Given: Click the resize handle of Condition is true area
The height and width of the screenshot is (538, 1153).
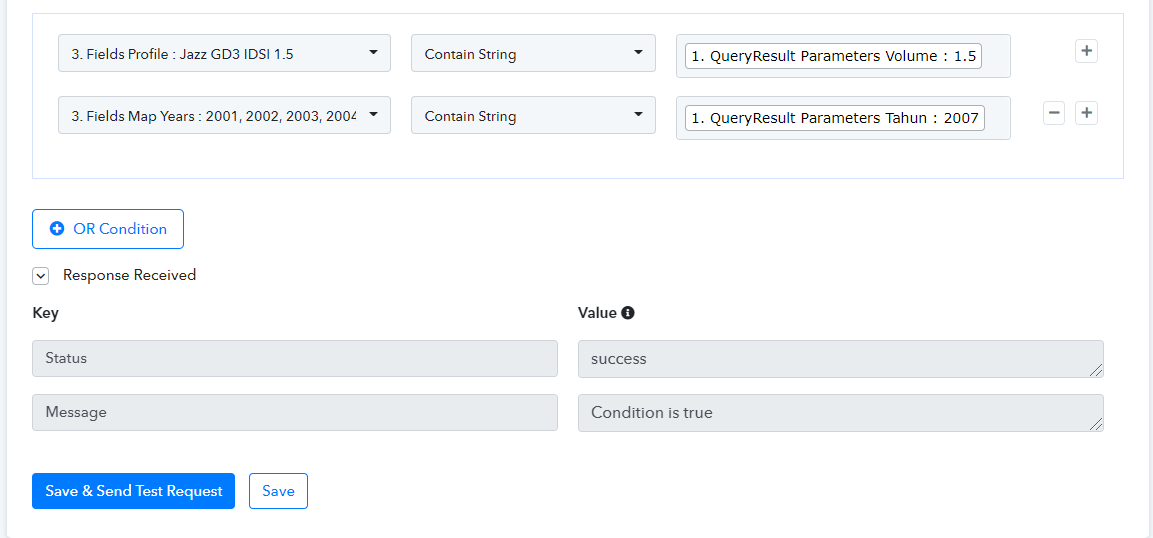Looking at the screenshot, I should [x=1096, y=424].
